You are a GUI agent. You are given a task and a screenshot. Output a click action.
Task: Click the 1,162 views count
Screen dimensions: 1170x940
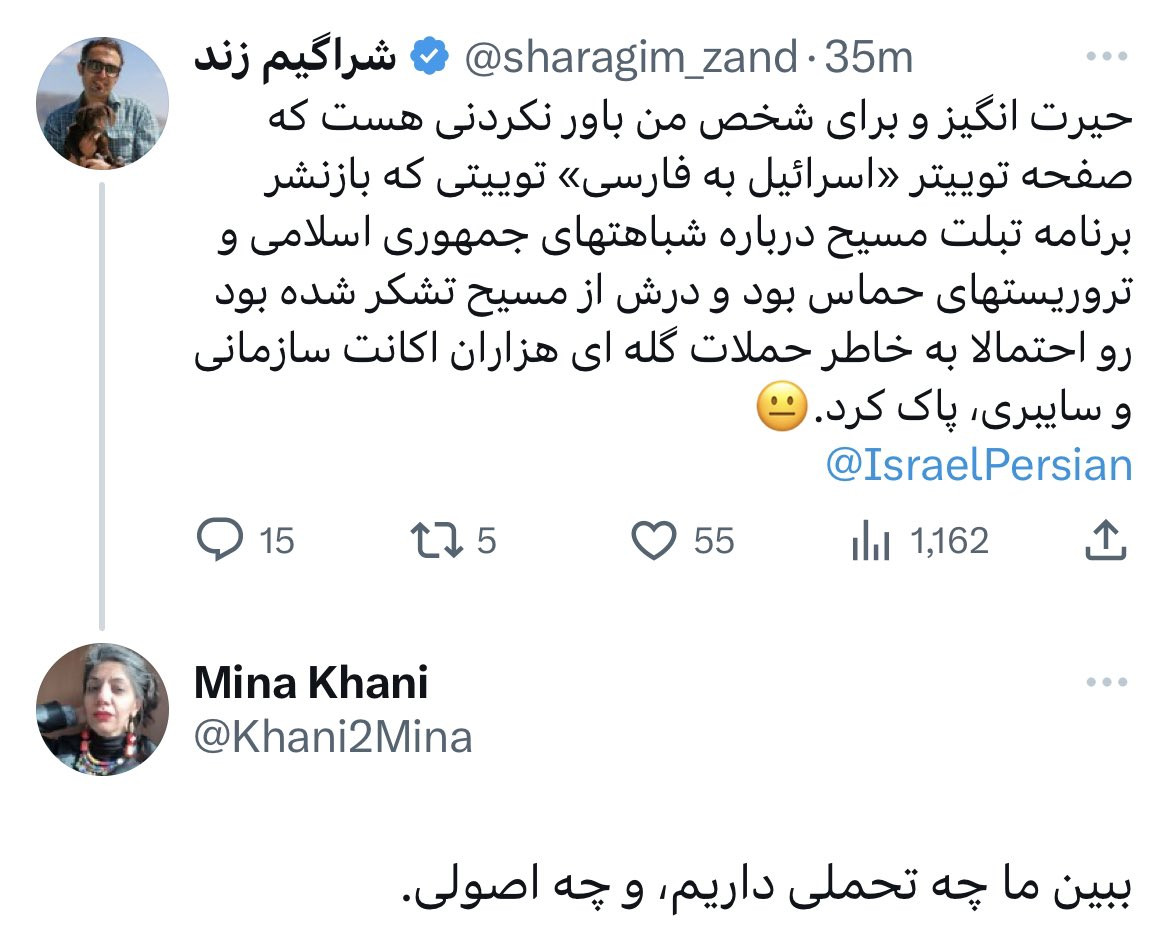tap(949, 540)
